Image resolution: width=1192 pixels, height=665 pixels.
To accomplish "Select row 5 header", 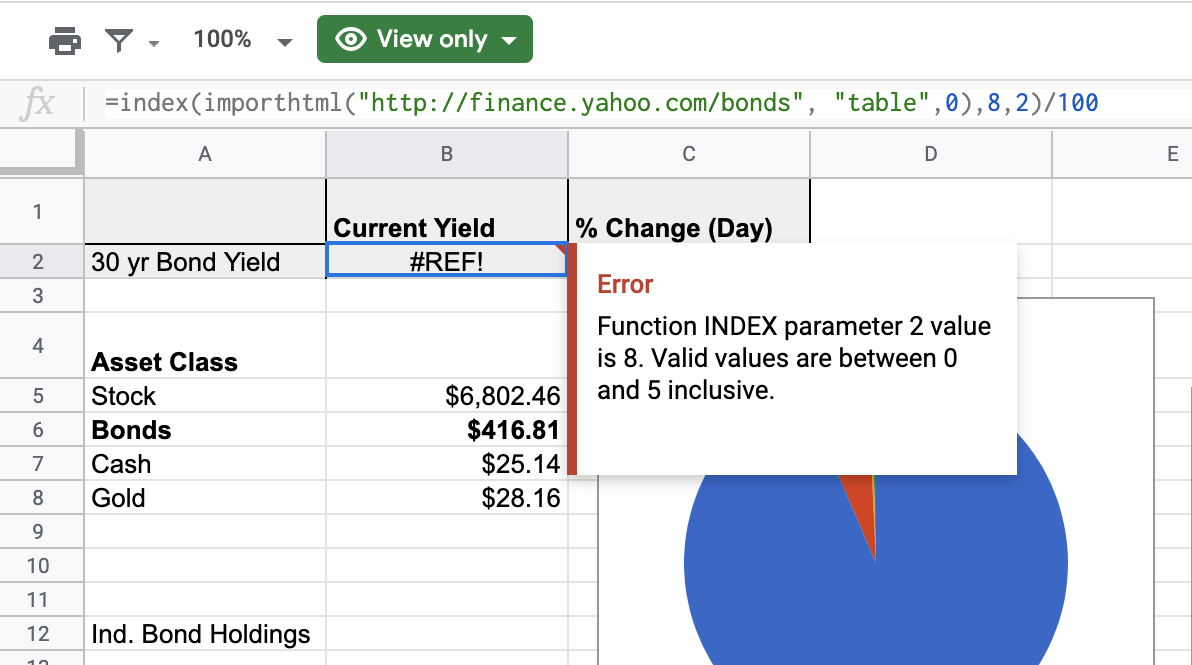I will click(x=39, y=396).
